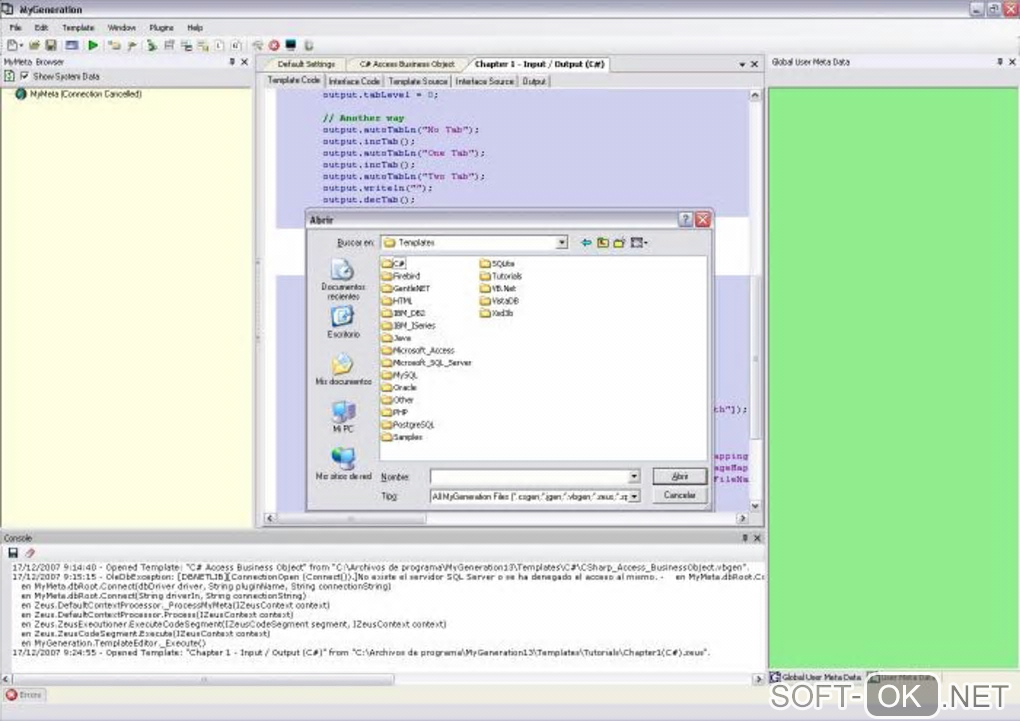Pin the Global User Meta Data panel
The height and width of the screenshot is (721, 1020).
pyautogui.click(x=1000, y=62)
